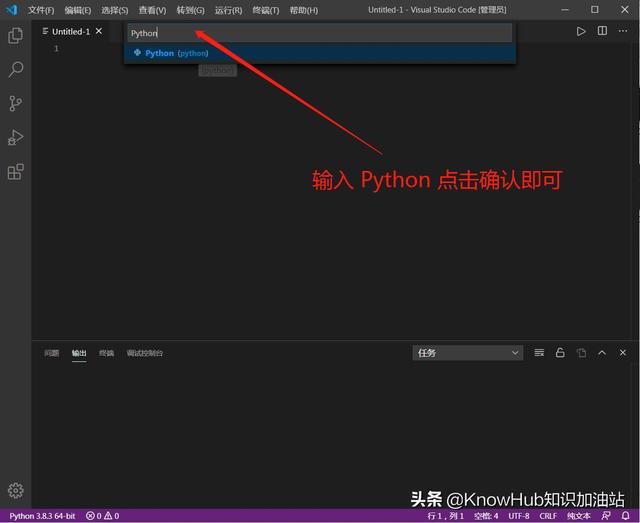Open the 运行(R) menu
640x523 pixels.
[229, 10]
